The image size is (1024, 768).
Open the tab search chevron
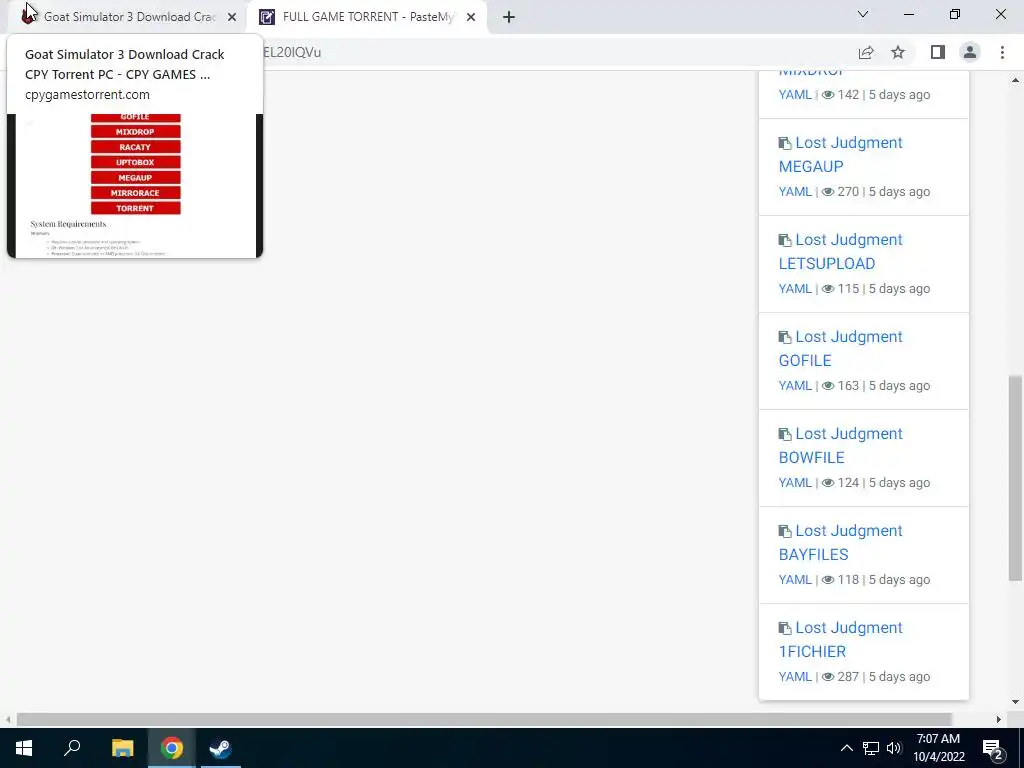tap(863, 14)
